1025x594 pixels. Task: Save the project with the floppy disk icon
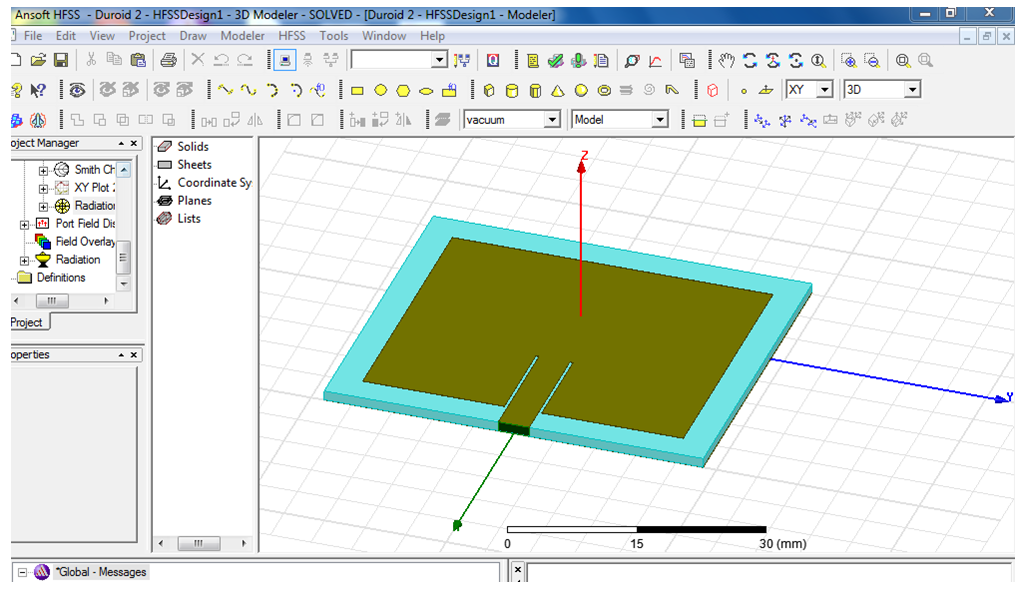tap(61, 60)
